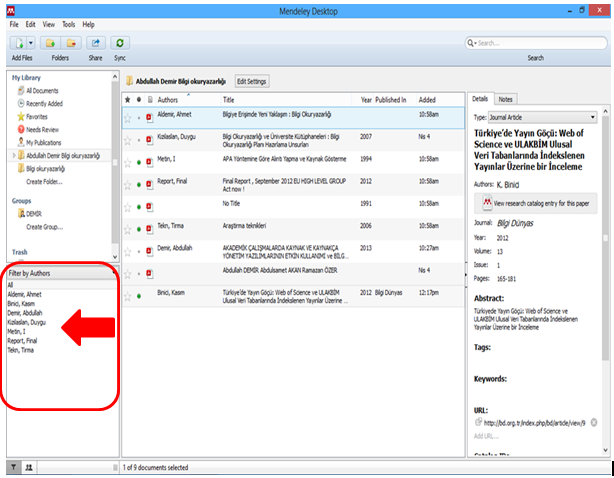Open the File menu
The image size is (614, 478).
14,24
